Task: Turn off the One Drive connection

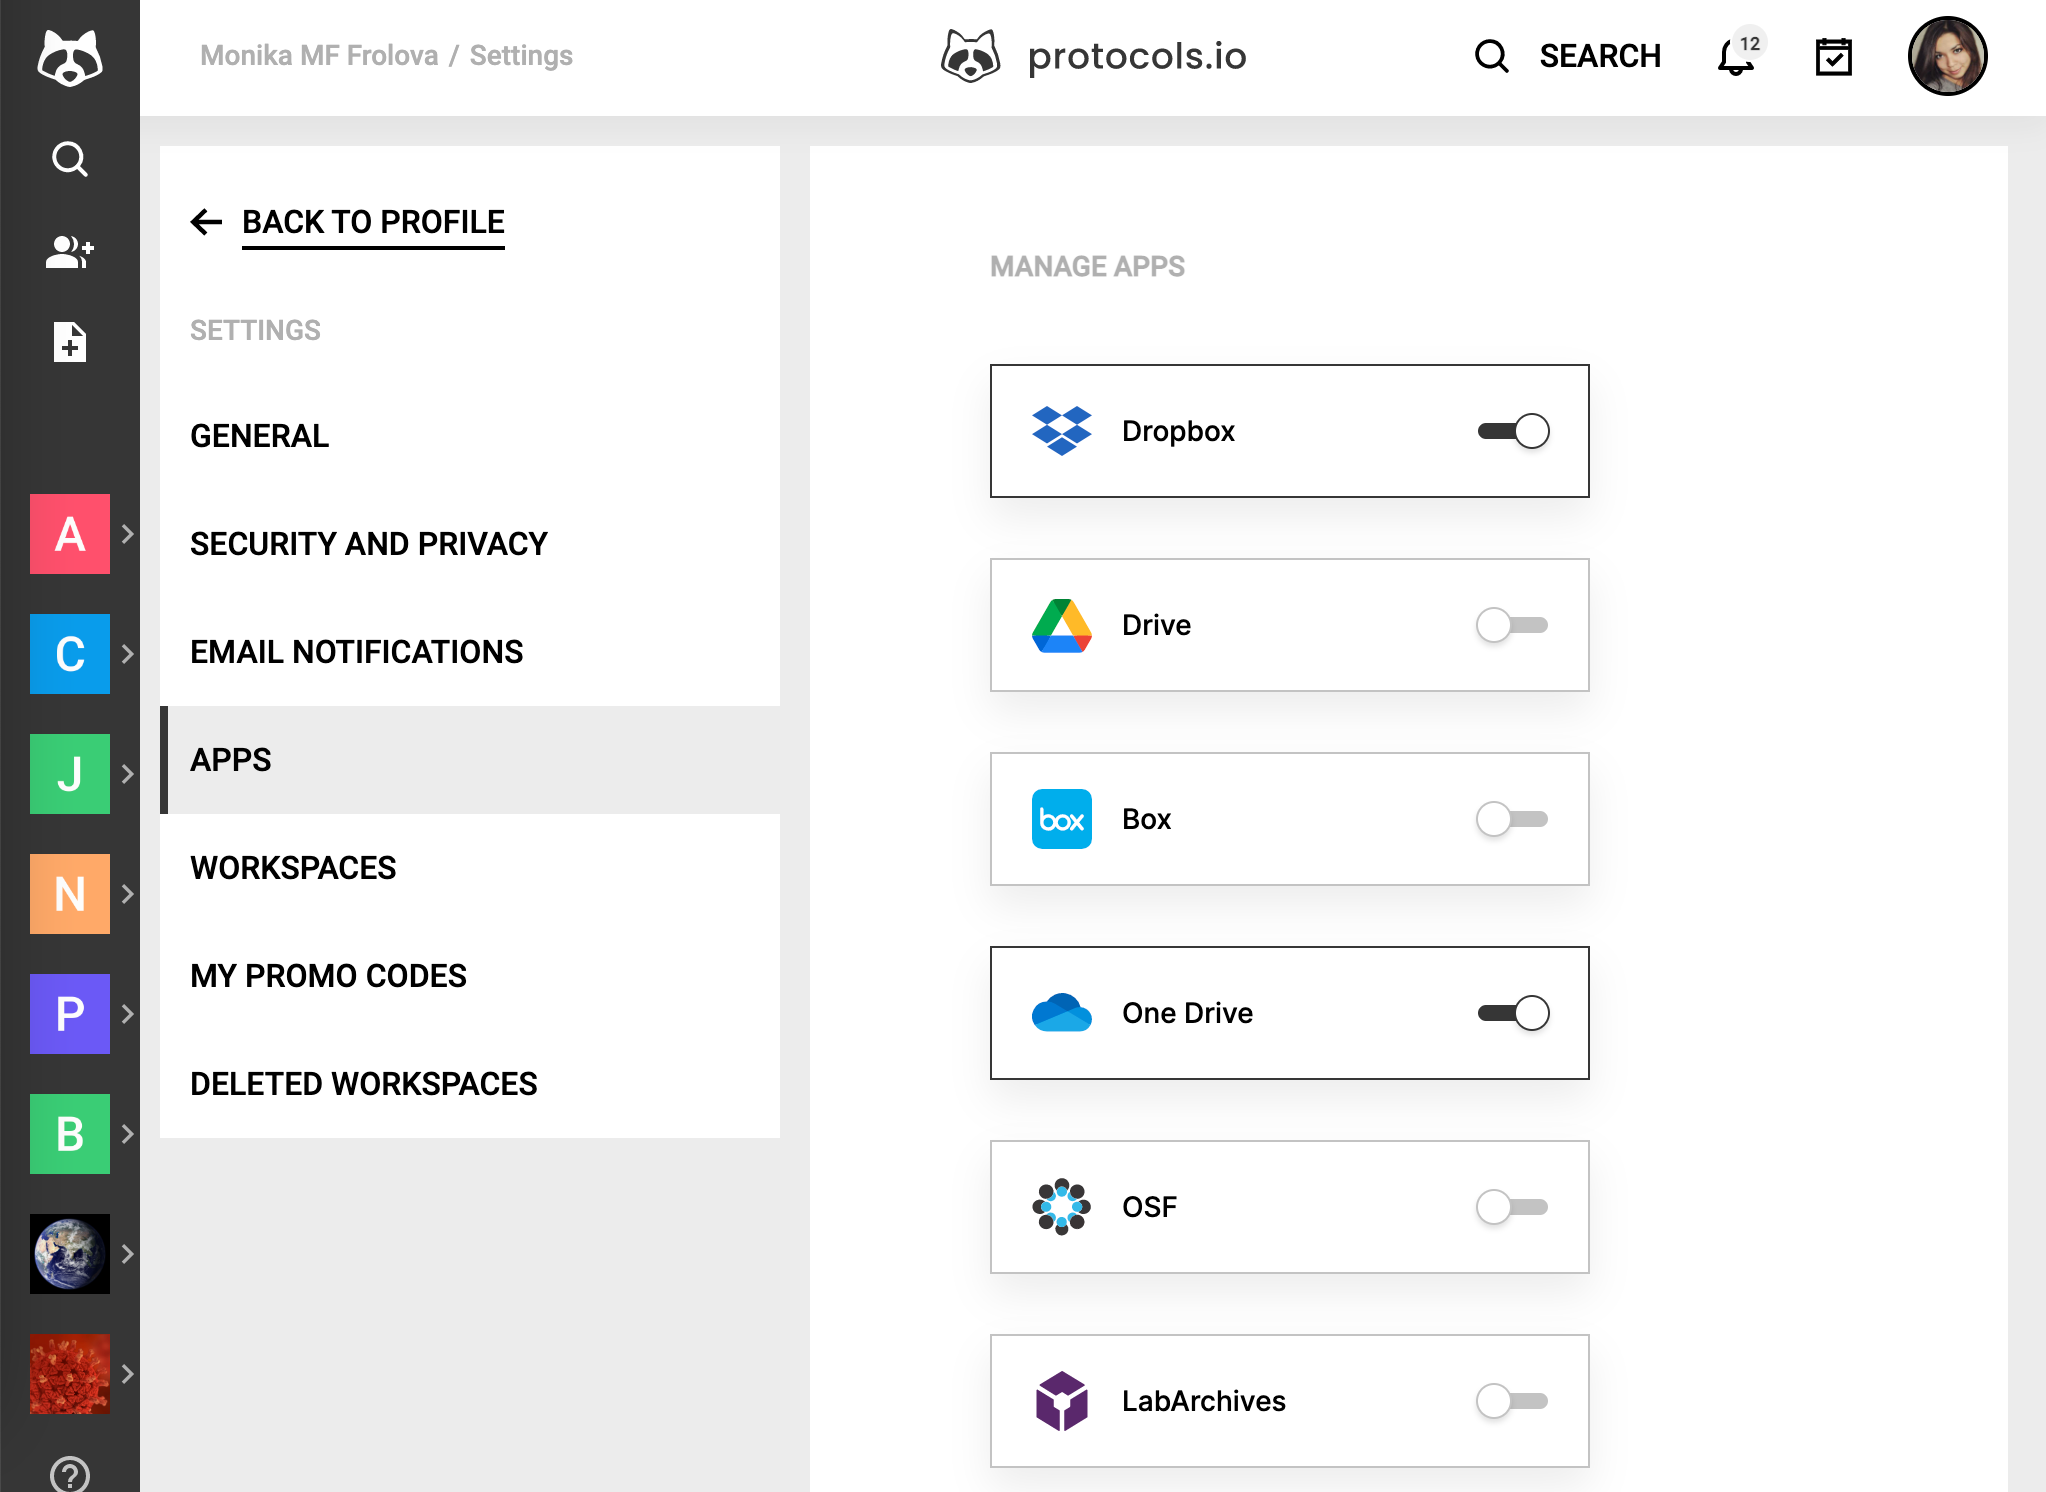Action: click(1513, 1012)
